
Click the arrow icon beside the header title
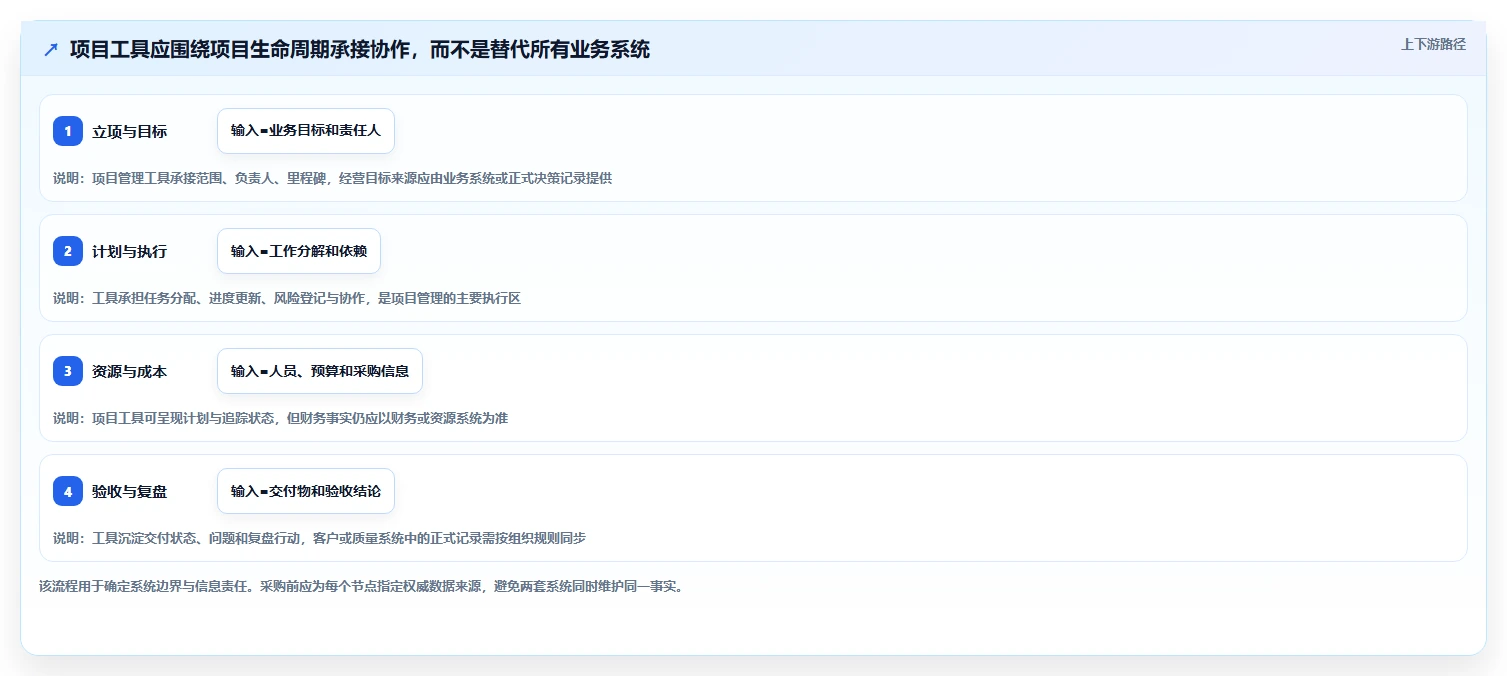[x=51, y=50]
